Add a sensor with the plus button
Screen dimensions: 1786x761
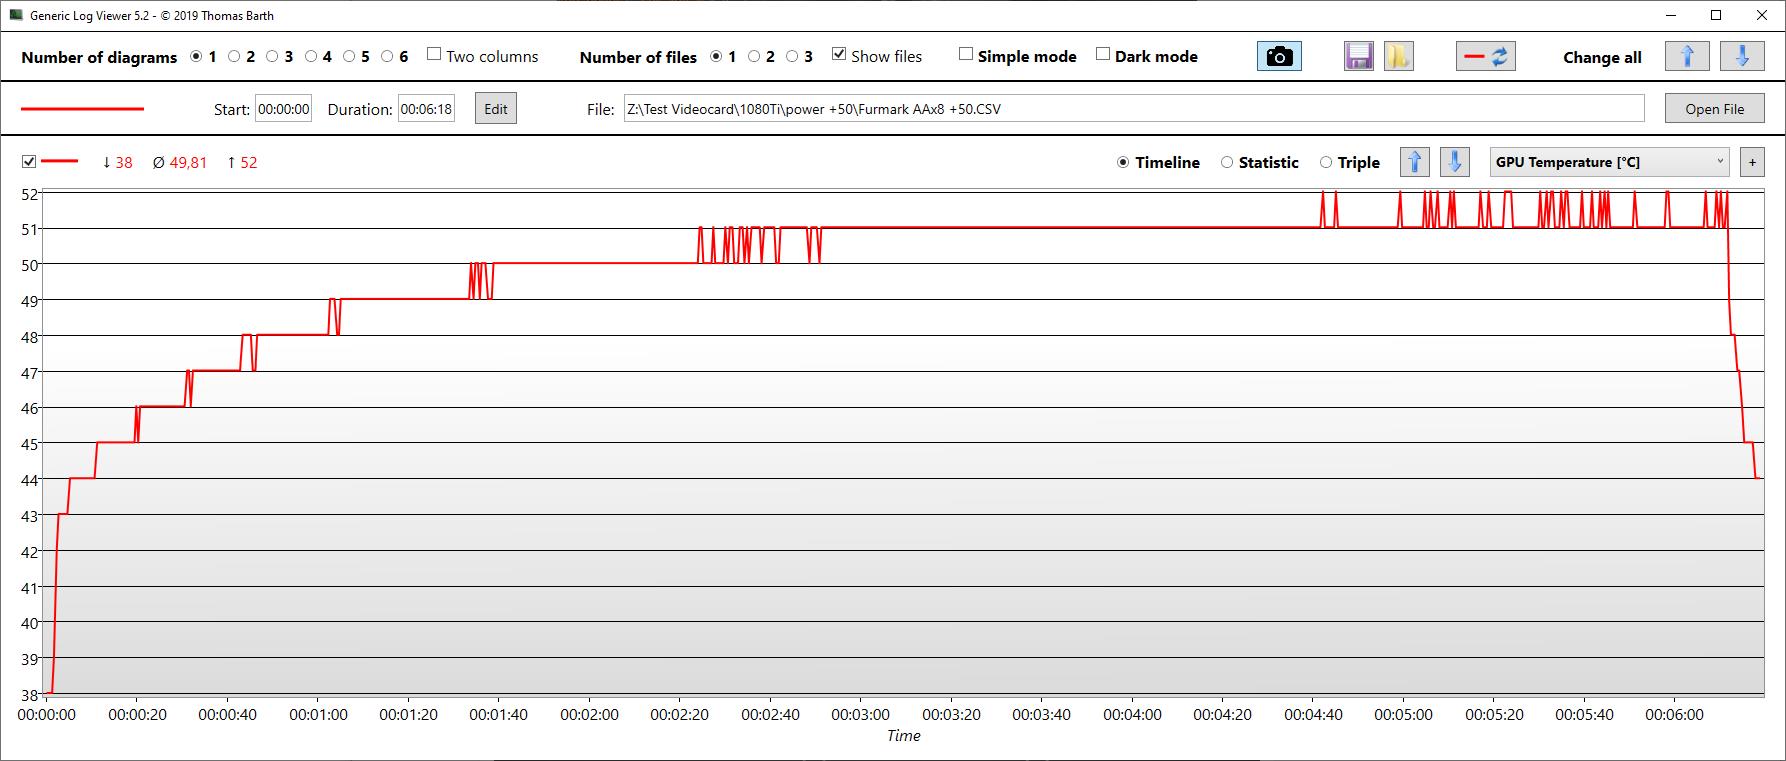point(1752,162)
